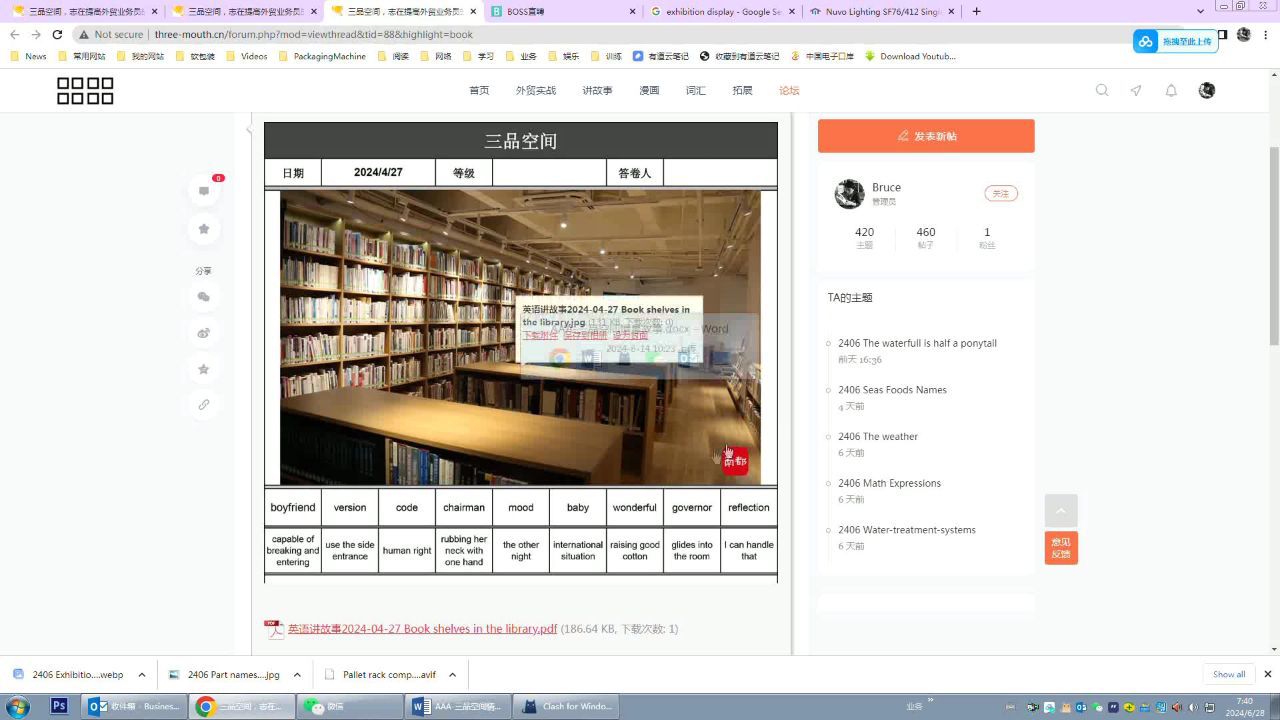Switch to Nuvo Lighting SF76/412 tab

[883, 11]
